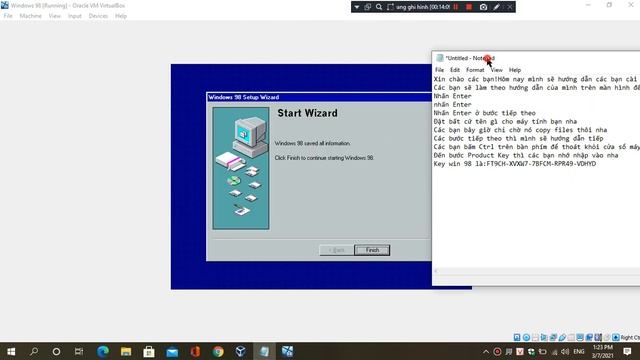Open the Mail app from the taskbar
The height and width of the screenshot is (360, 640).
coord(172,351)
